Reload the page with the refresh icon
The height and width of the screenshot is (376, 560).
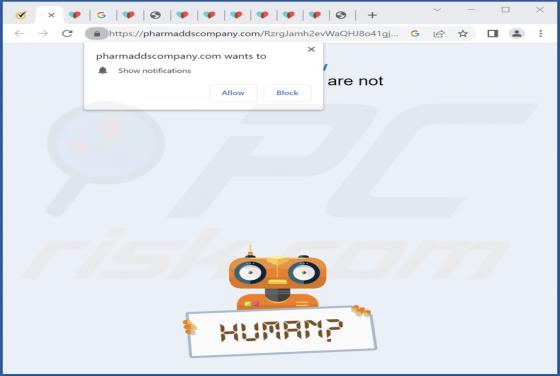click(67, 34)
